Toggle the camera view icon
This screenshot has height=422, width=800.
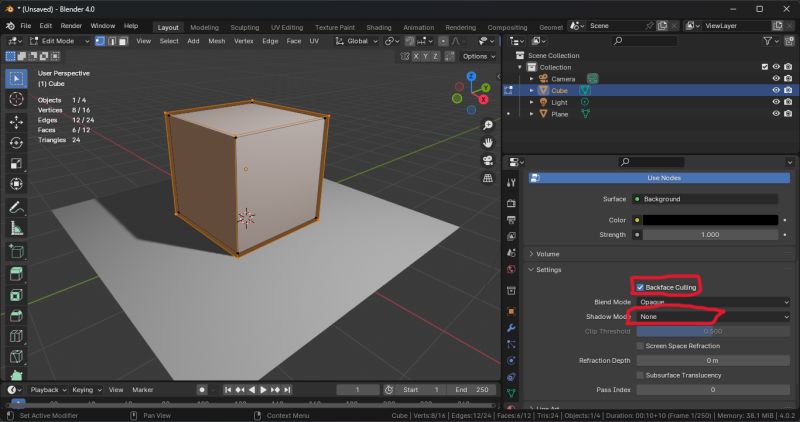tap(488, 161)
